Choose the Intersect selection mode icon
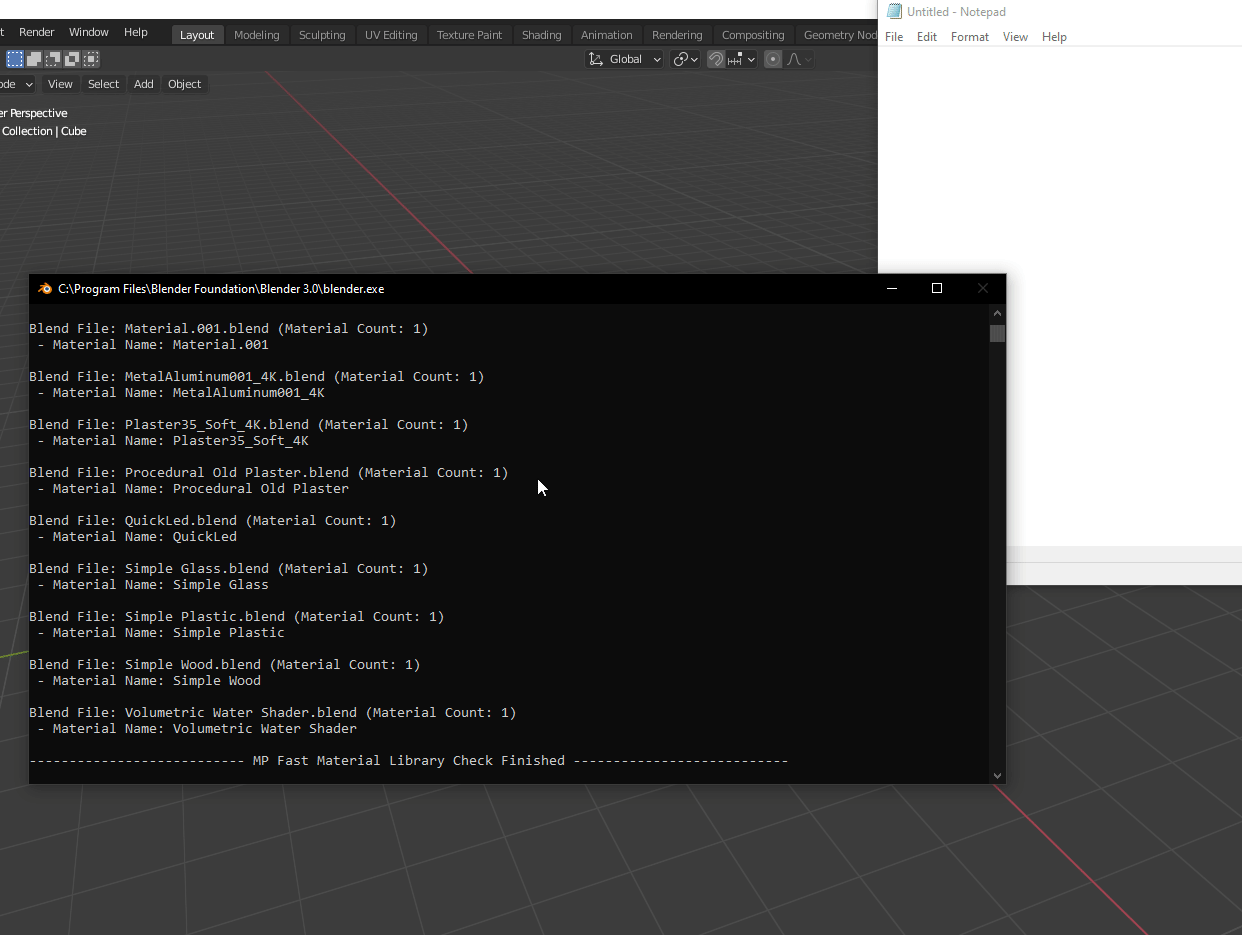Screen dimensions: 1242x935 point(91,59)
